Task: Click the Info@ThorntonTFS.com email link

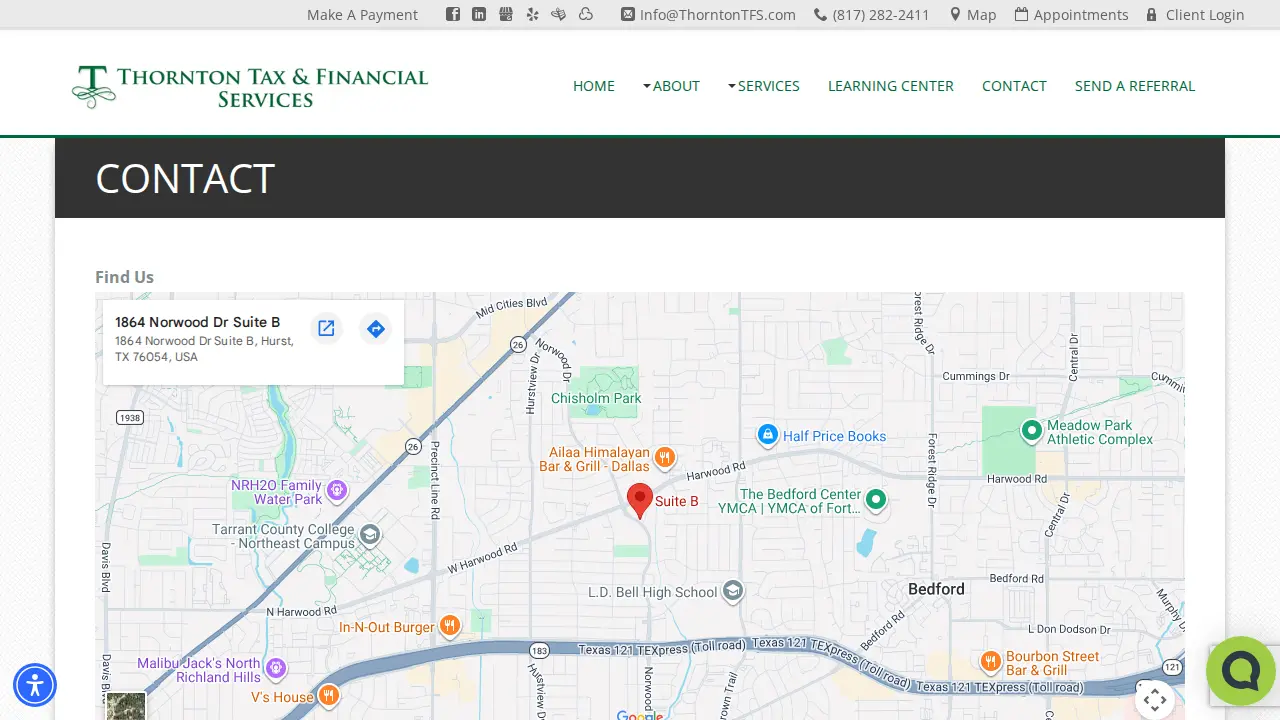Action: [x=718, y=15]
